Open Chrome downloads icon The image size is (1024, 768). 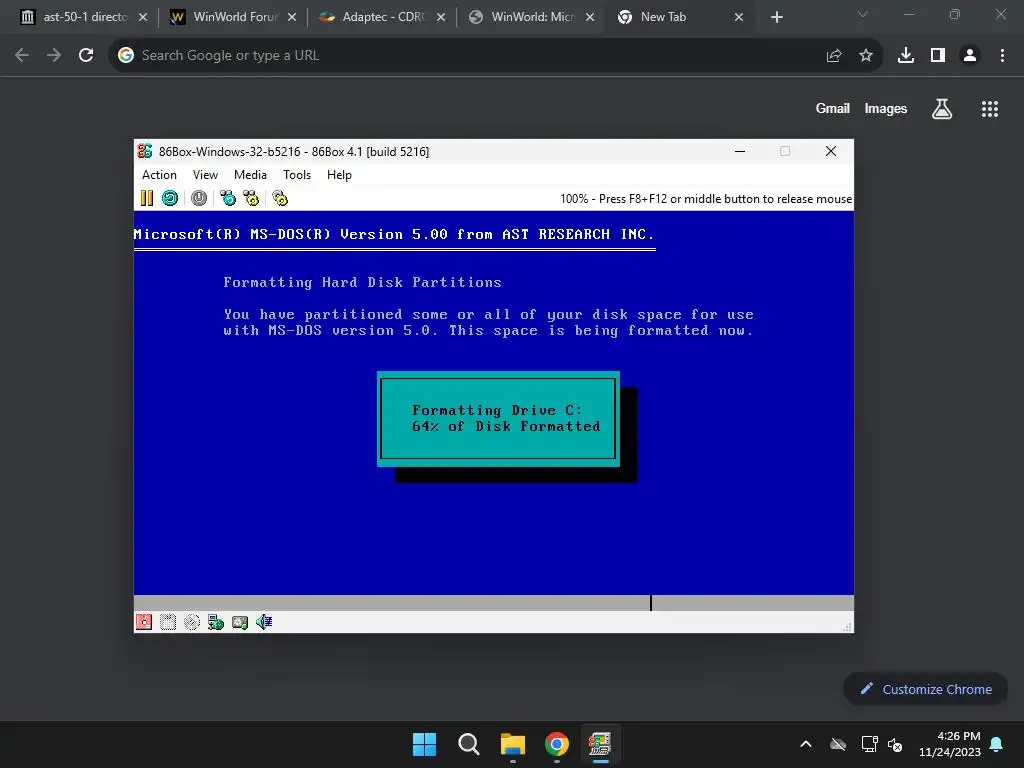pyautogui.click(x=906, y=56)
